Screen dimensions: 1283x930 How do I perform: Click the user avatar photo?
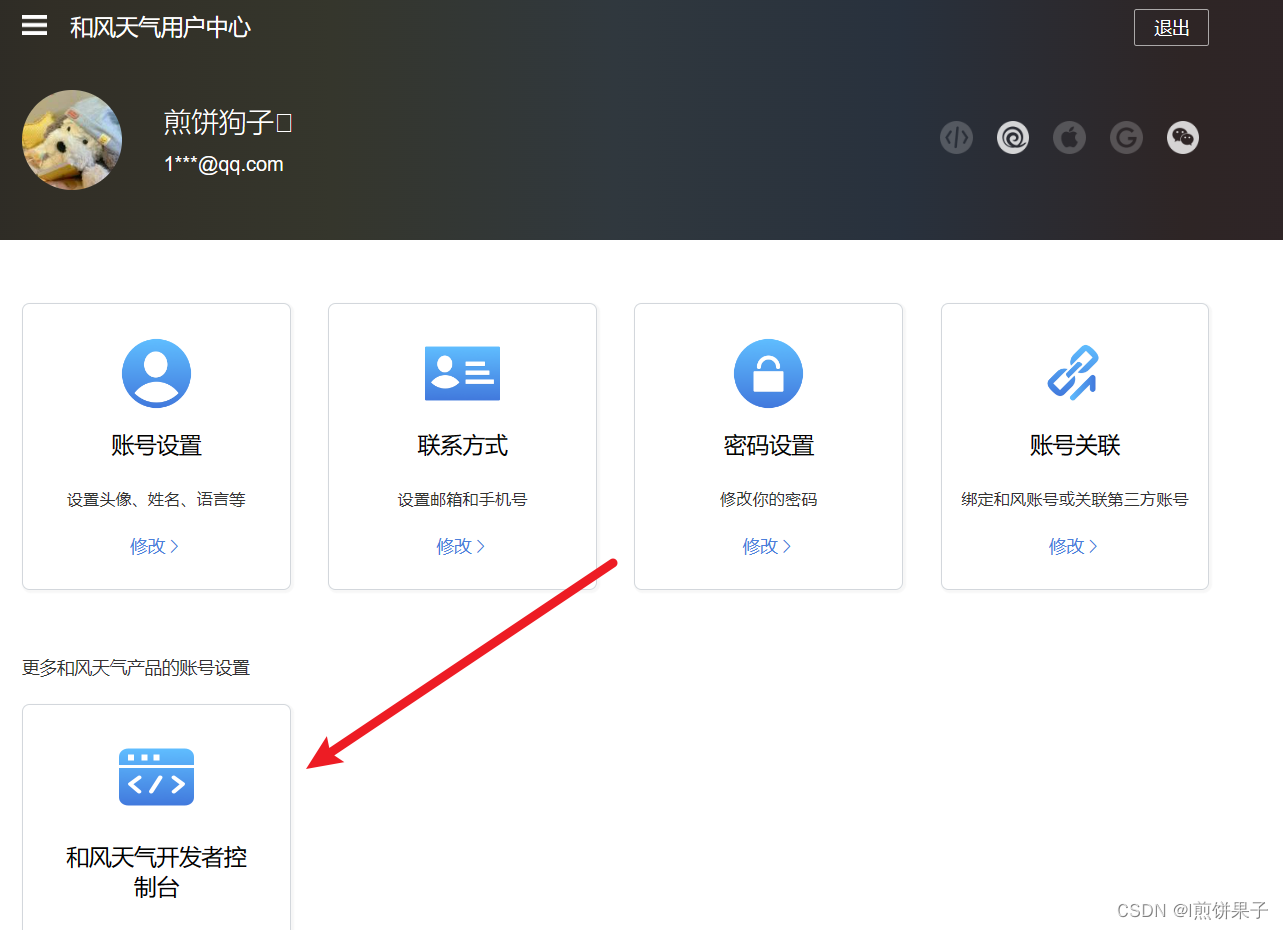tap(72, 140)
